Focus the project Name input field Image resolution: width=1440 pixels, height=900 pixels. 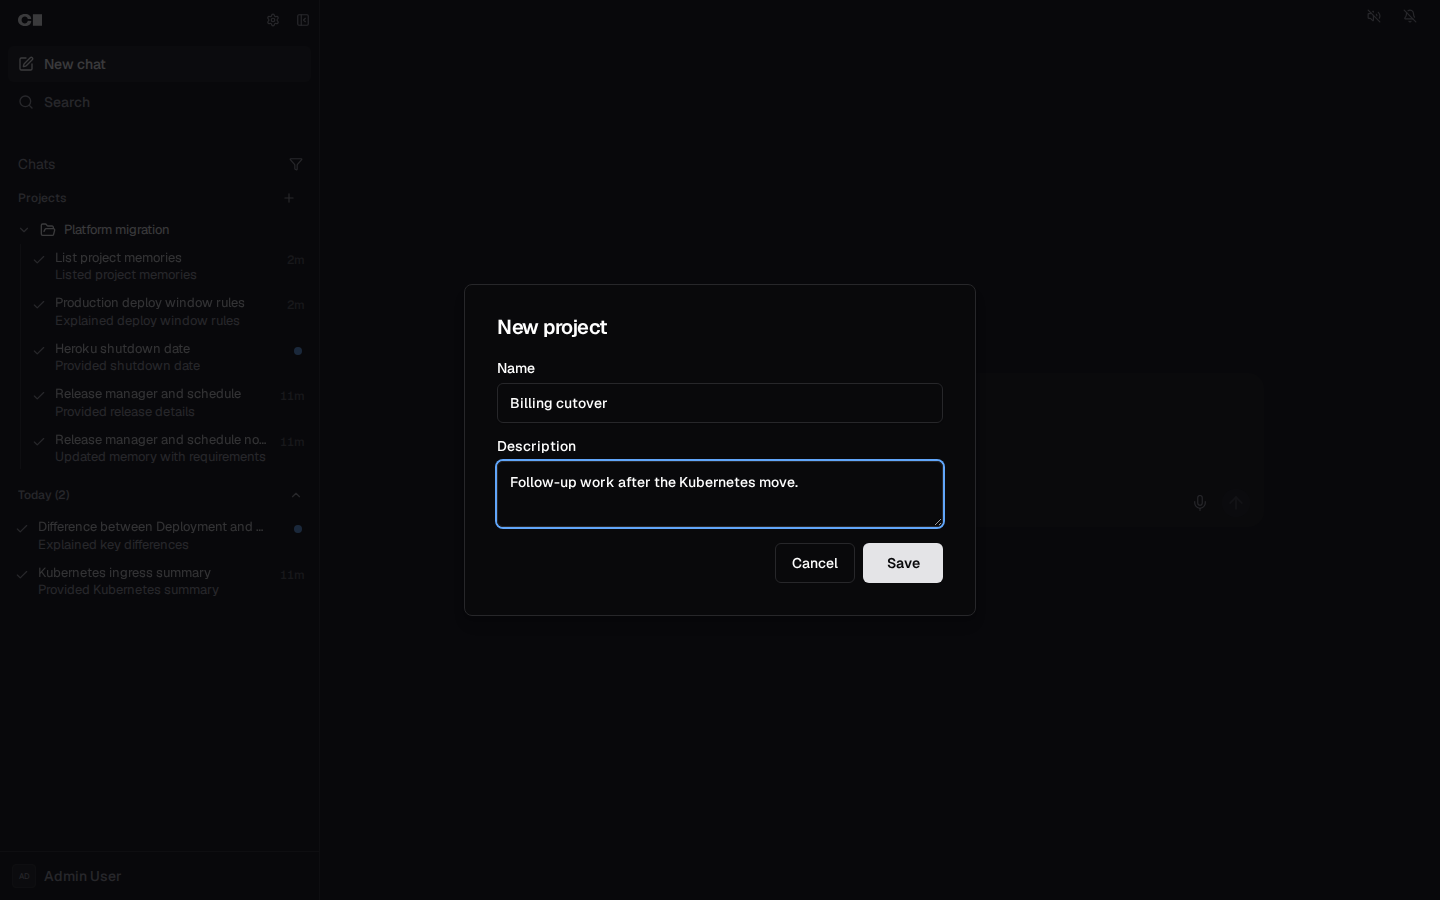pos(719,403)
